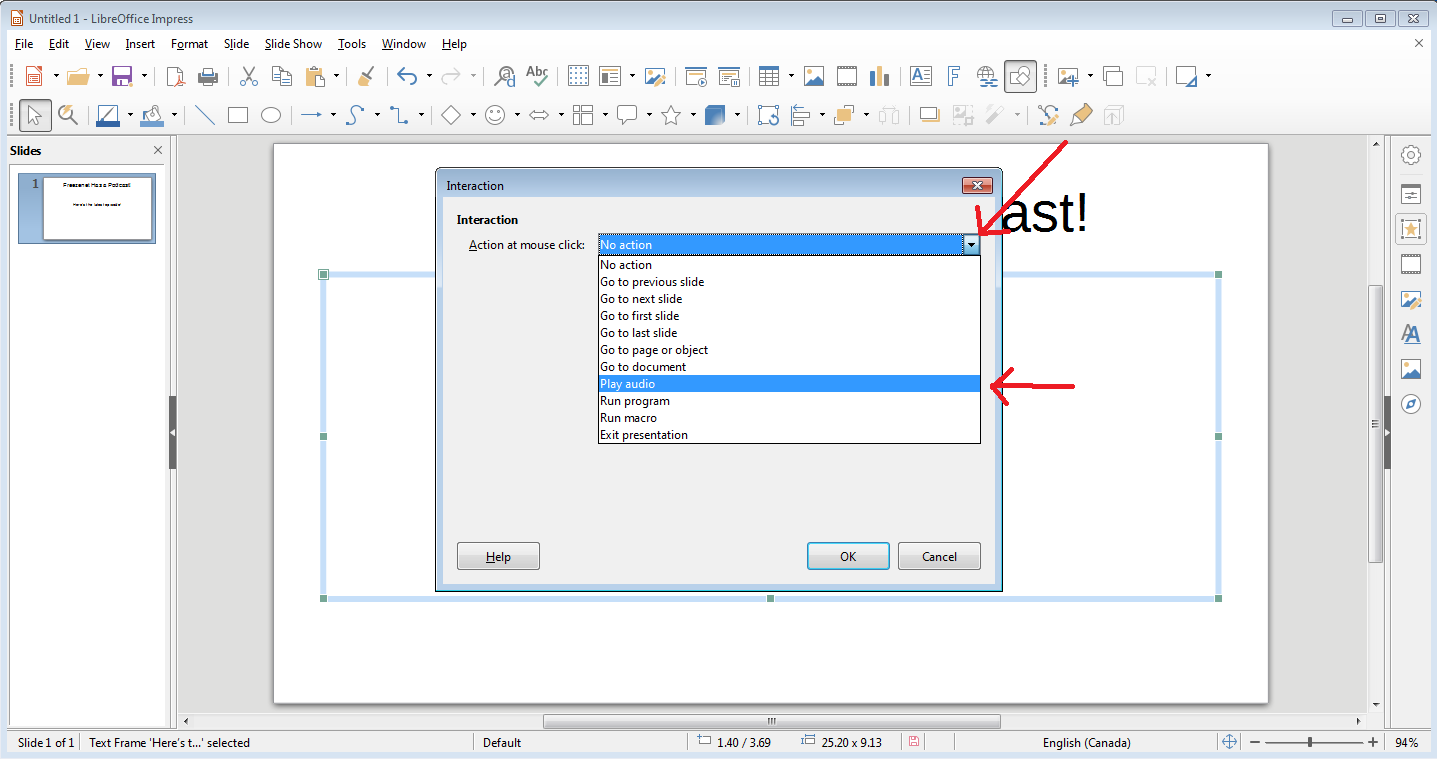Screen dimensions: 1437x759
Task: Open the Navigator sidebar icon
Action: pos(1411,404)
